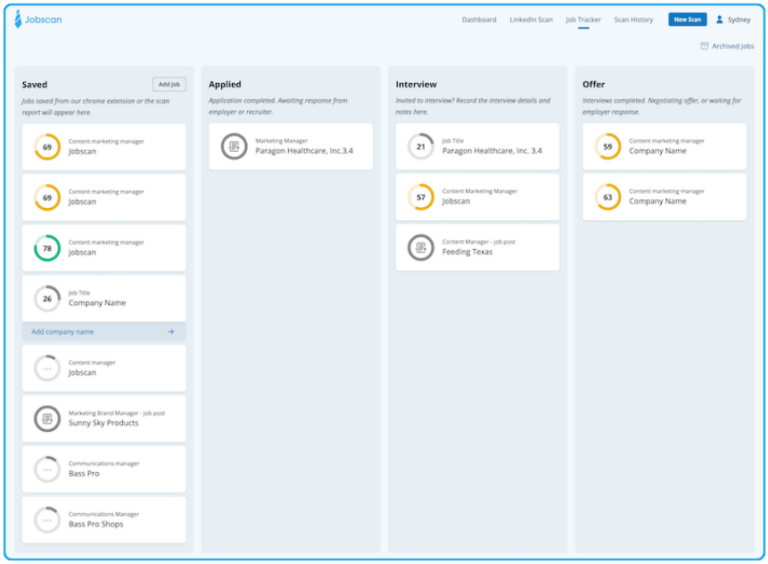Click Paragon Healthcare Applied card document icon
Viewport: 768px width, 564px height.
coord(234,146)
